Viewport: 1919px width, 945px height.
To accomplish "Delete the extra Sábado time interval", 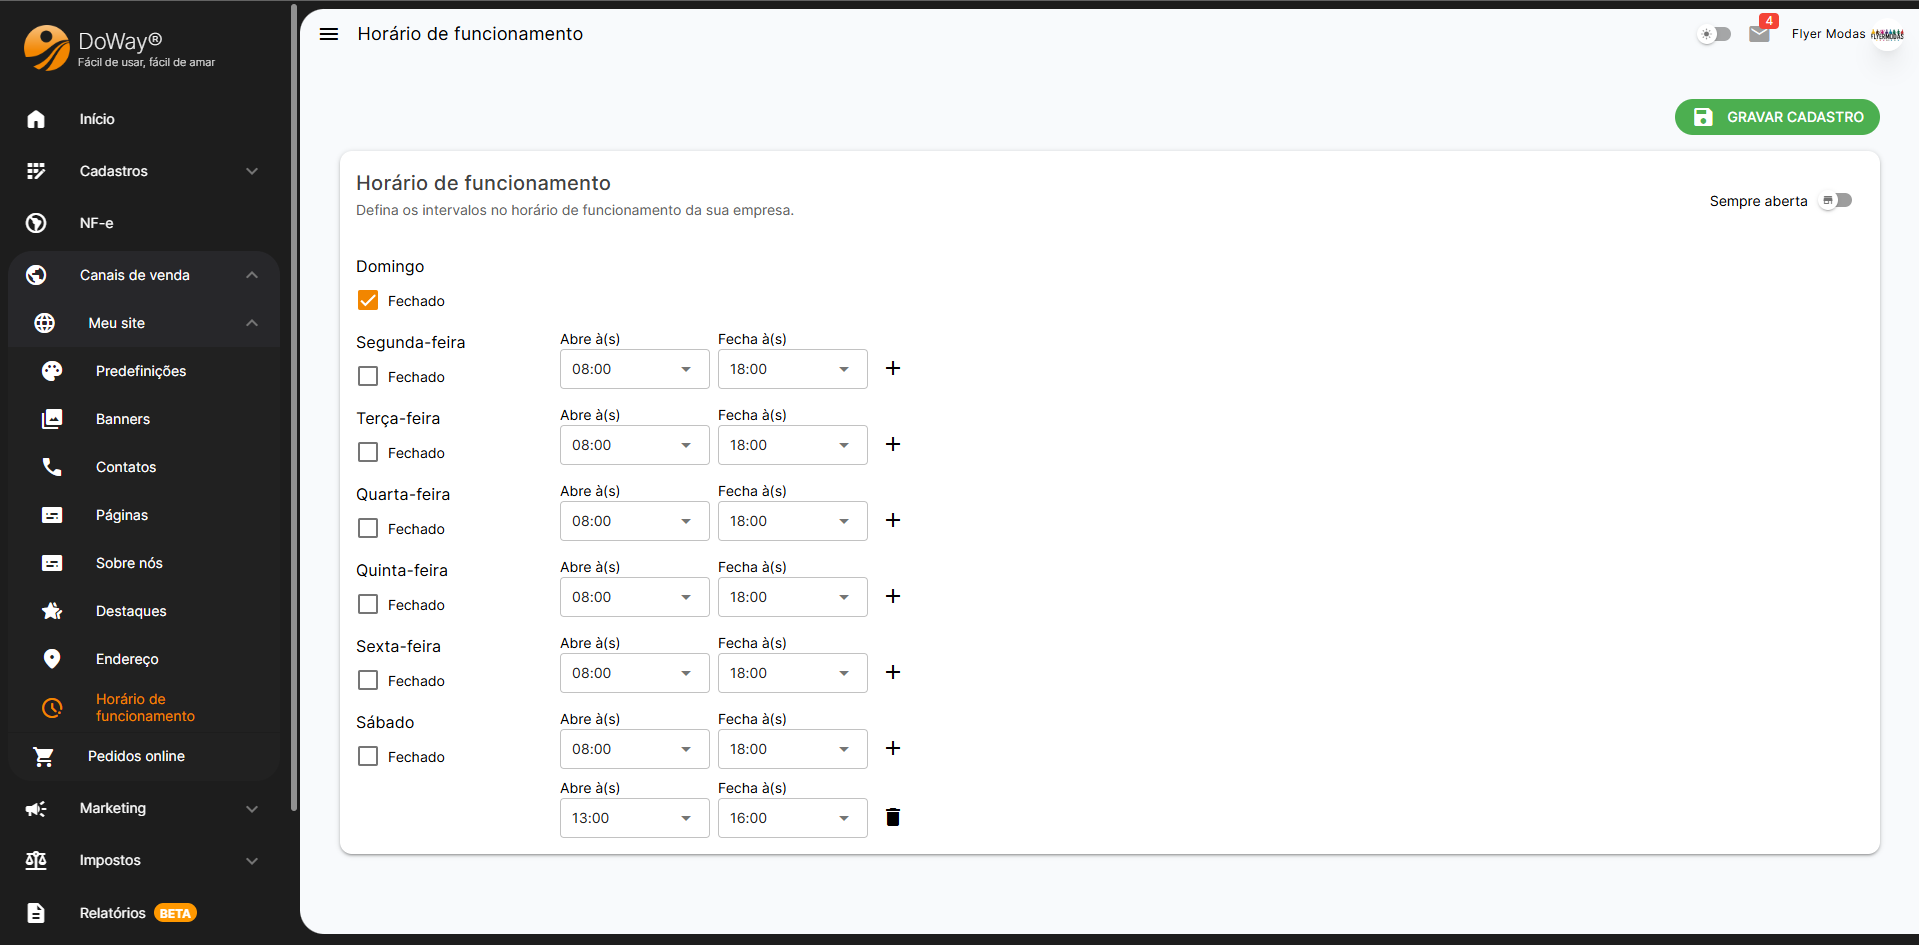I will click(x=893, y=818).
